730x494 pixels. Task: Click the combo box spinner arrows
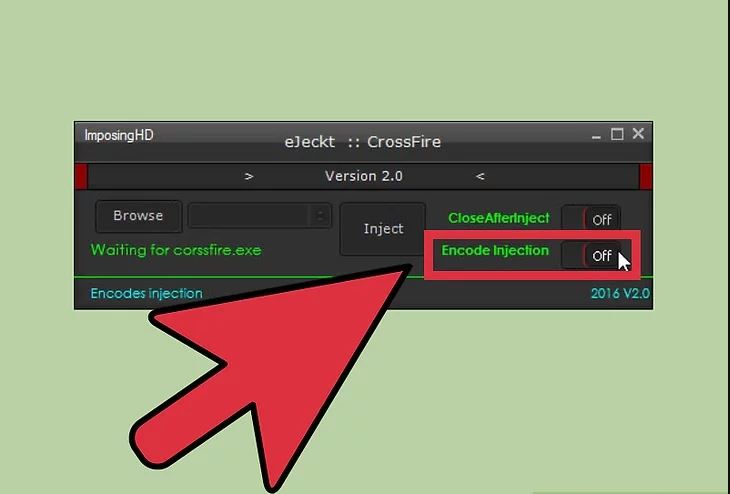[320, 216]
